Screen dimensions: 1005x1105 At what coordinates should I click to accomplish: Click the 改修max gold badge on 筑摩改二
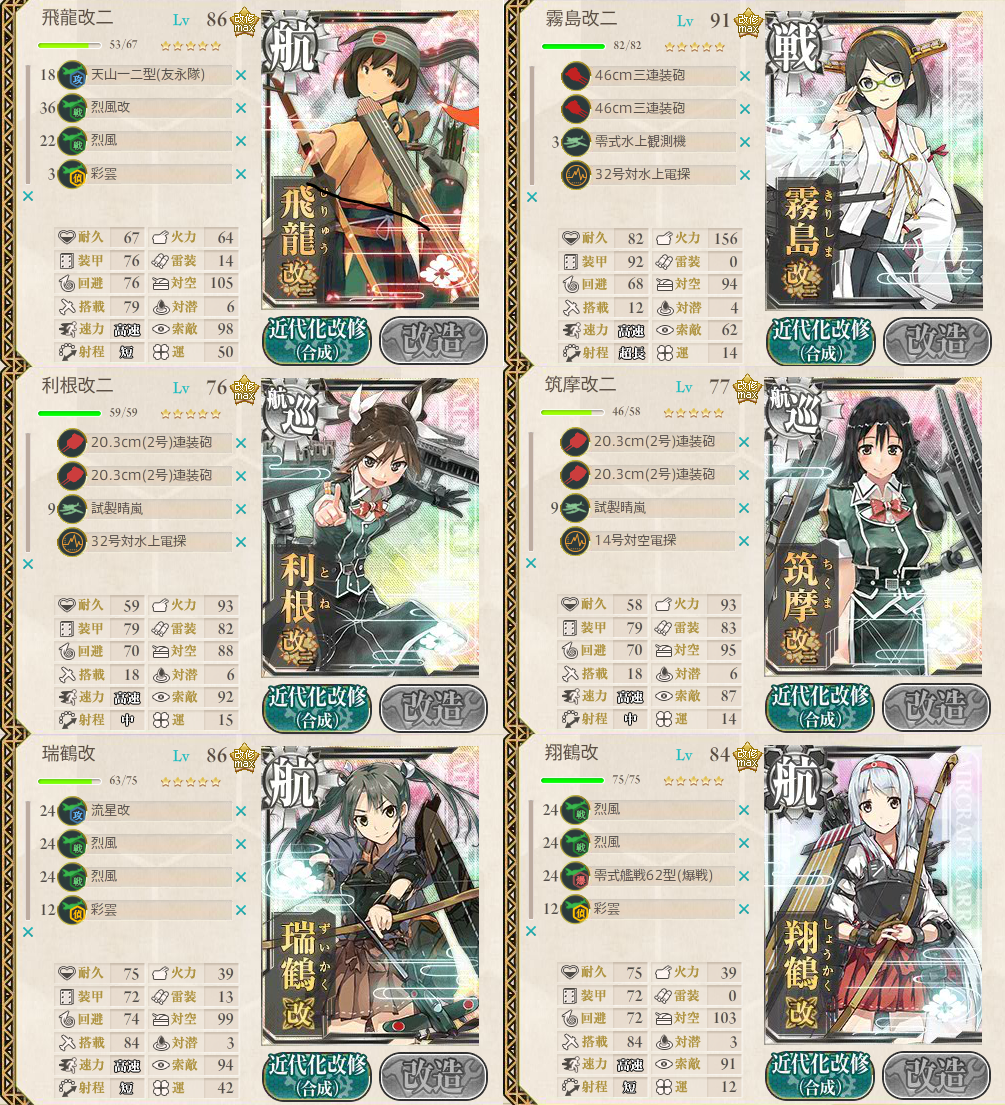pos(747,390)
